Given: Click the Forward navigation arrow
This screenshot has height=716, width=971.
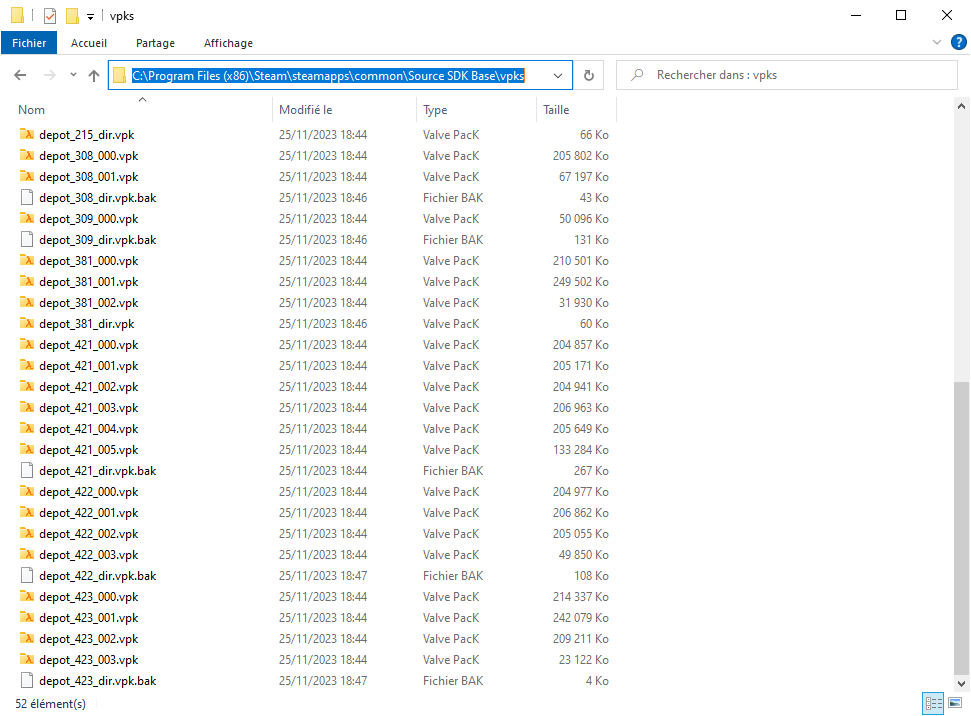Looking at the screenshot, I should click(50, 76).
